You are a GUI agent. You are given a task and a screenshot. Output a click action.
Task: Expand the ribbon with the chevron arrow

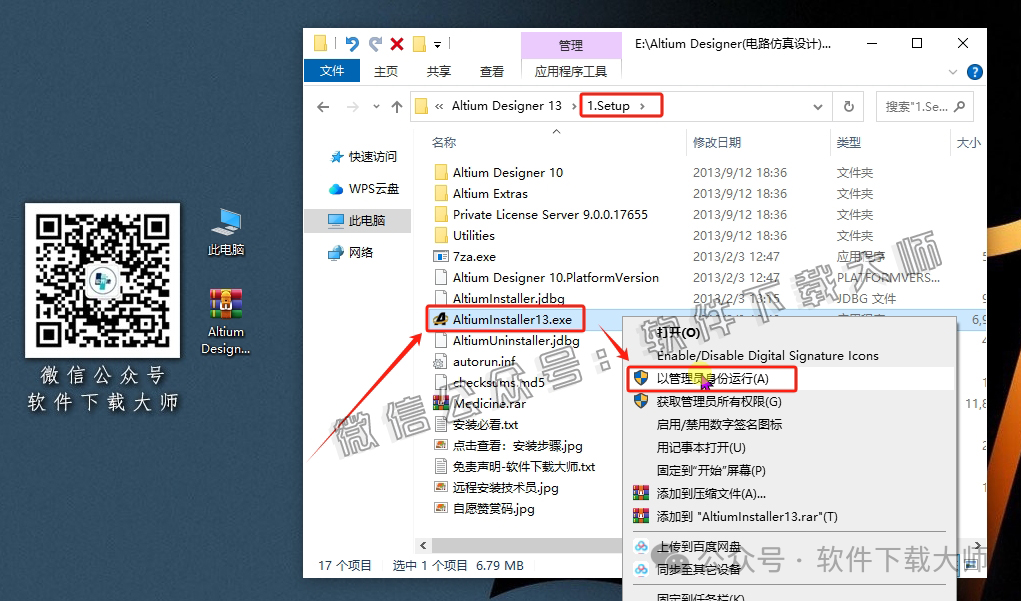point(953,71)
